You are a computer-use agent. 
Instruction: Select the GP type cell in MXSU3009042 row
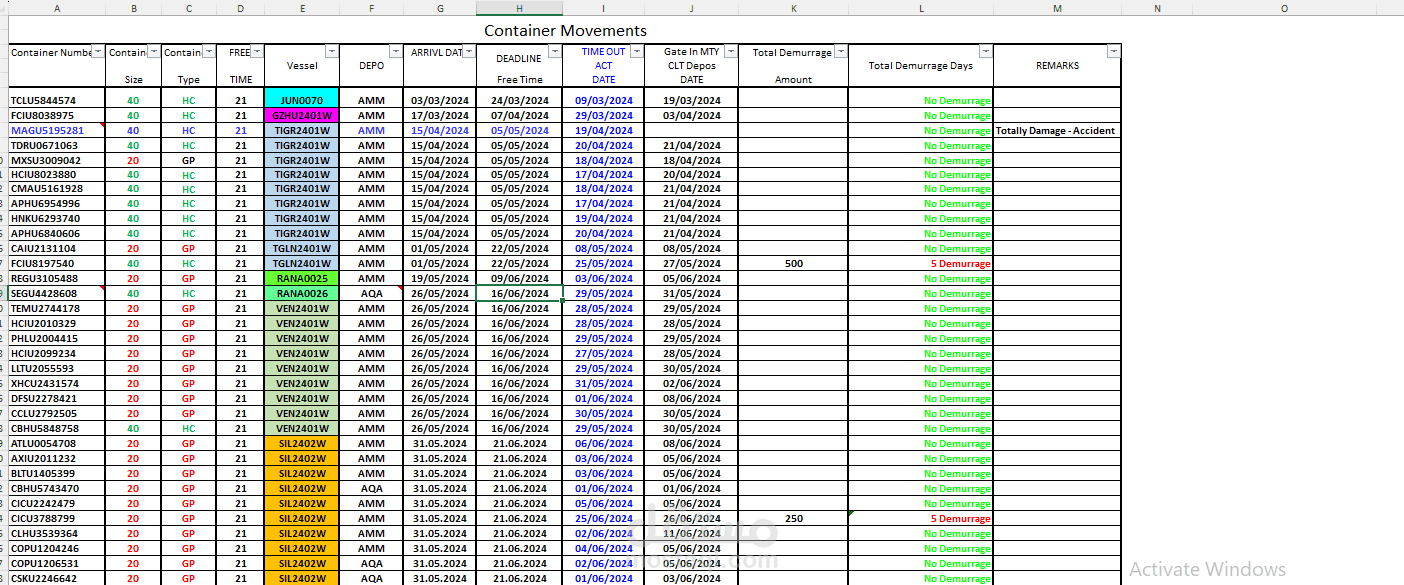(189, 160)
